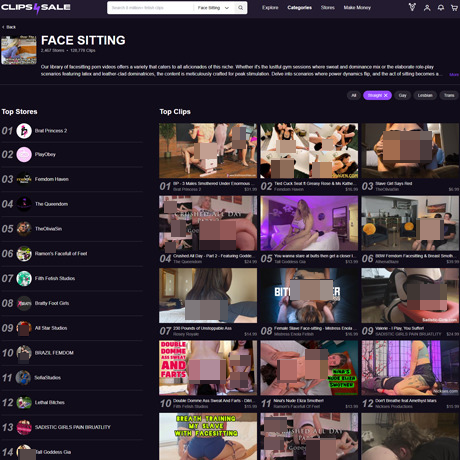This screenshot has height=460, width=460.
Task: Click the store avatar in row 13
Action: coord(24,427)
